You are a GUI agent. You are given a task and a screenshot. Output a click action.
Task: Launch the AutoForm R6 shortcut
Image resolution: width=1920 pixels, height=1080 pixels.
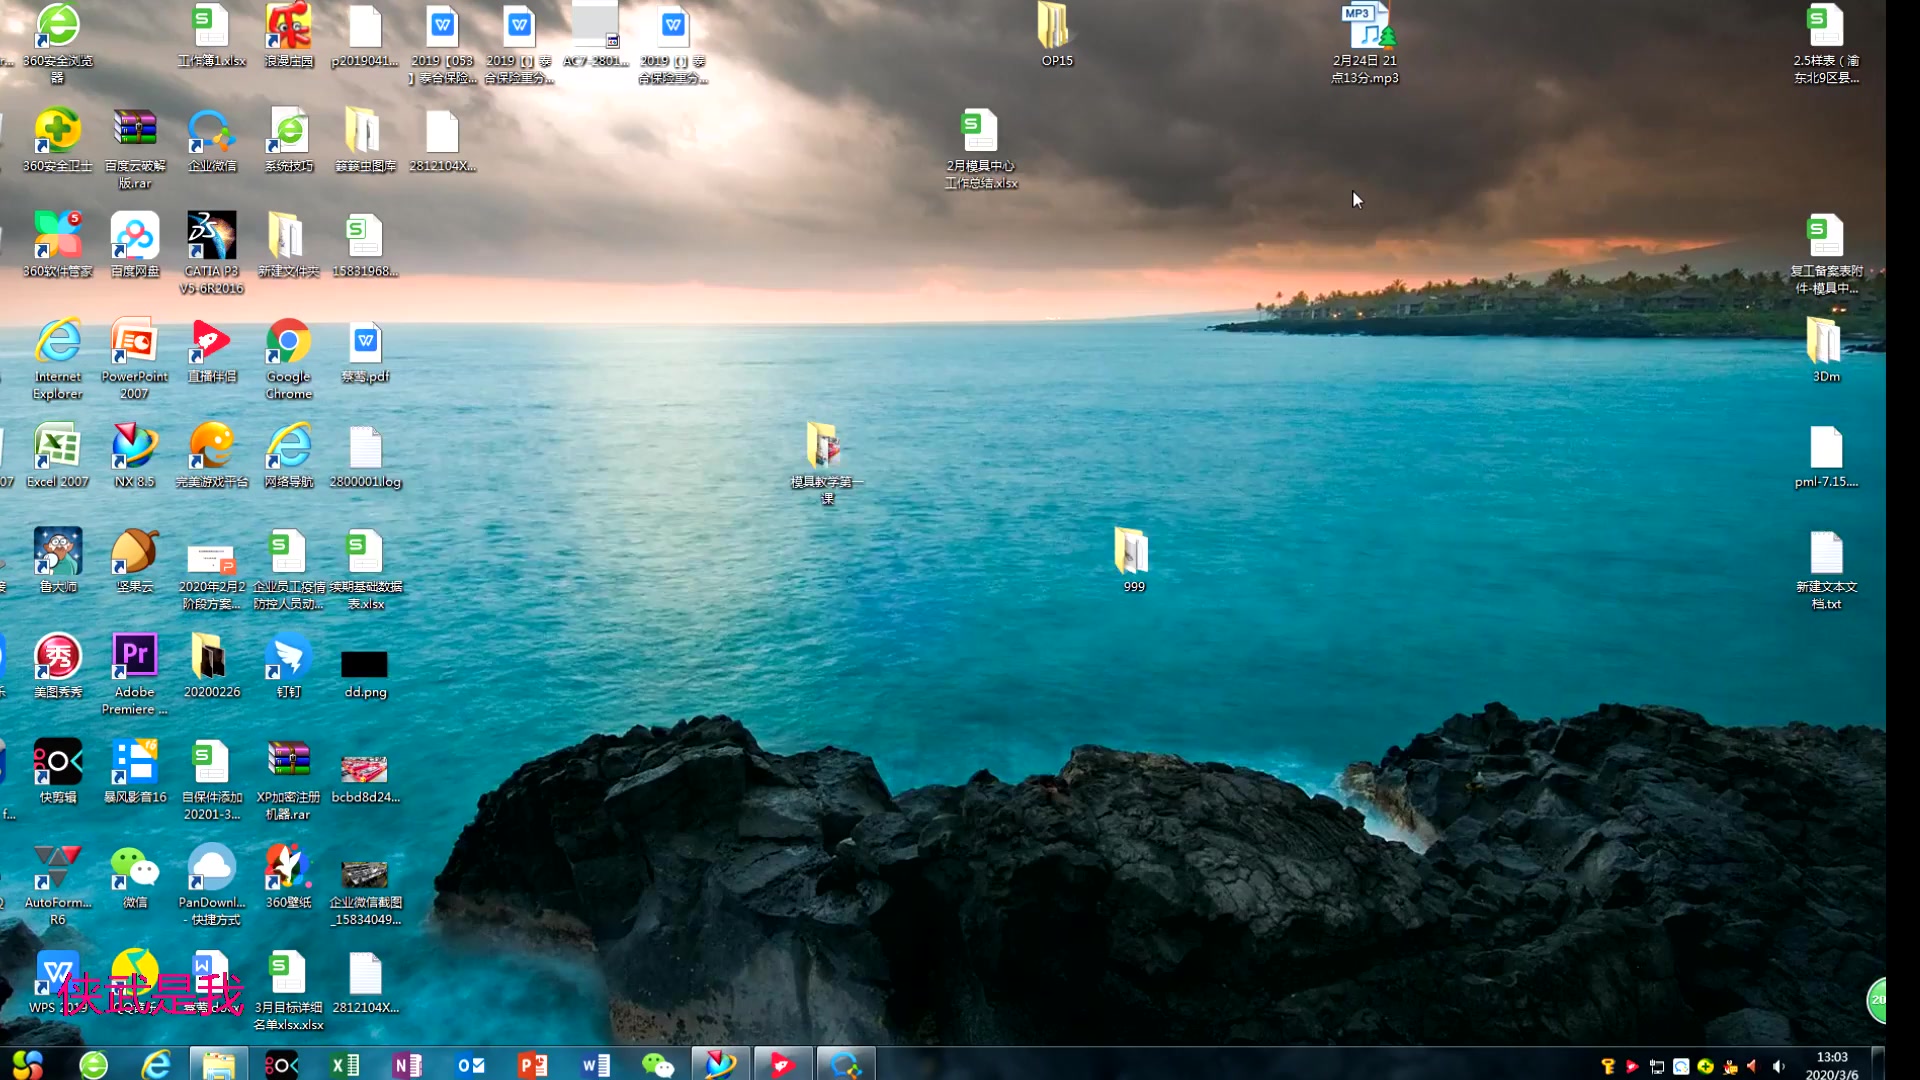coord(58,885)
